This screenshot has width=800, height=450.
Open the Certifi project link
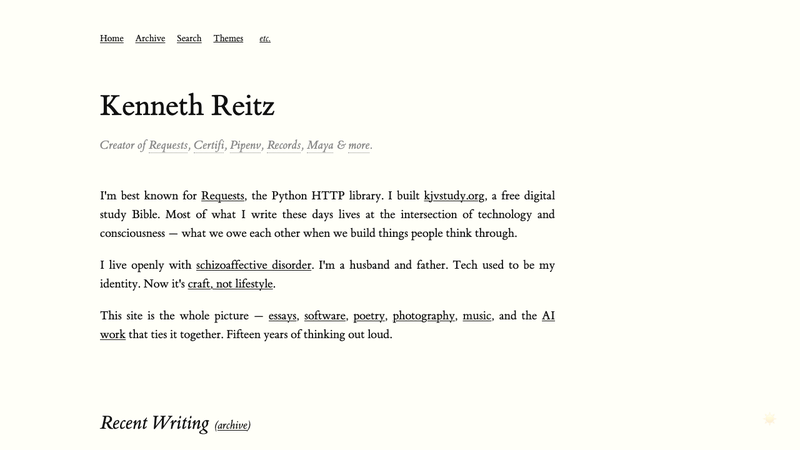tap(209, 146)
